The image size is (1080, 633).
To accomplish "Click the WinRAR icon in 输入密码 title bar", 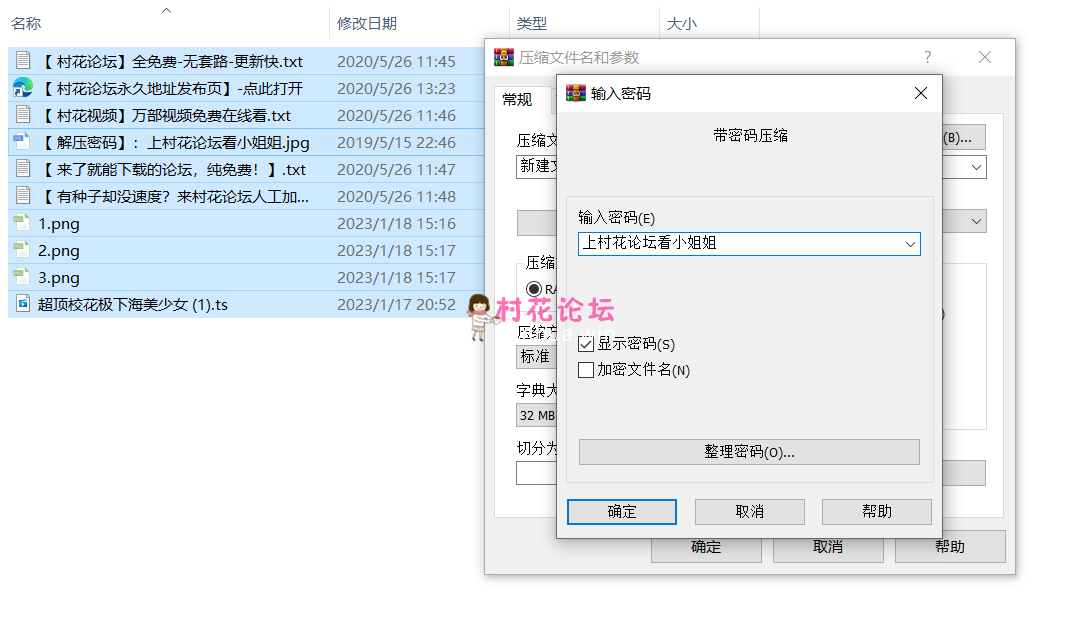I will point(576,93).
